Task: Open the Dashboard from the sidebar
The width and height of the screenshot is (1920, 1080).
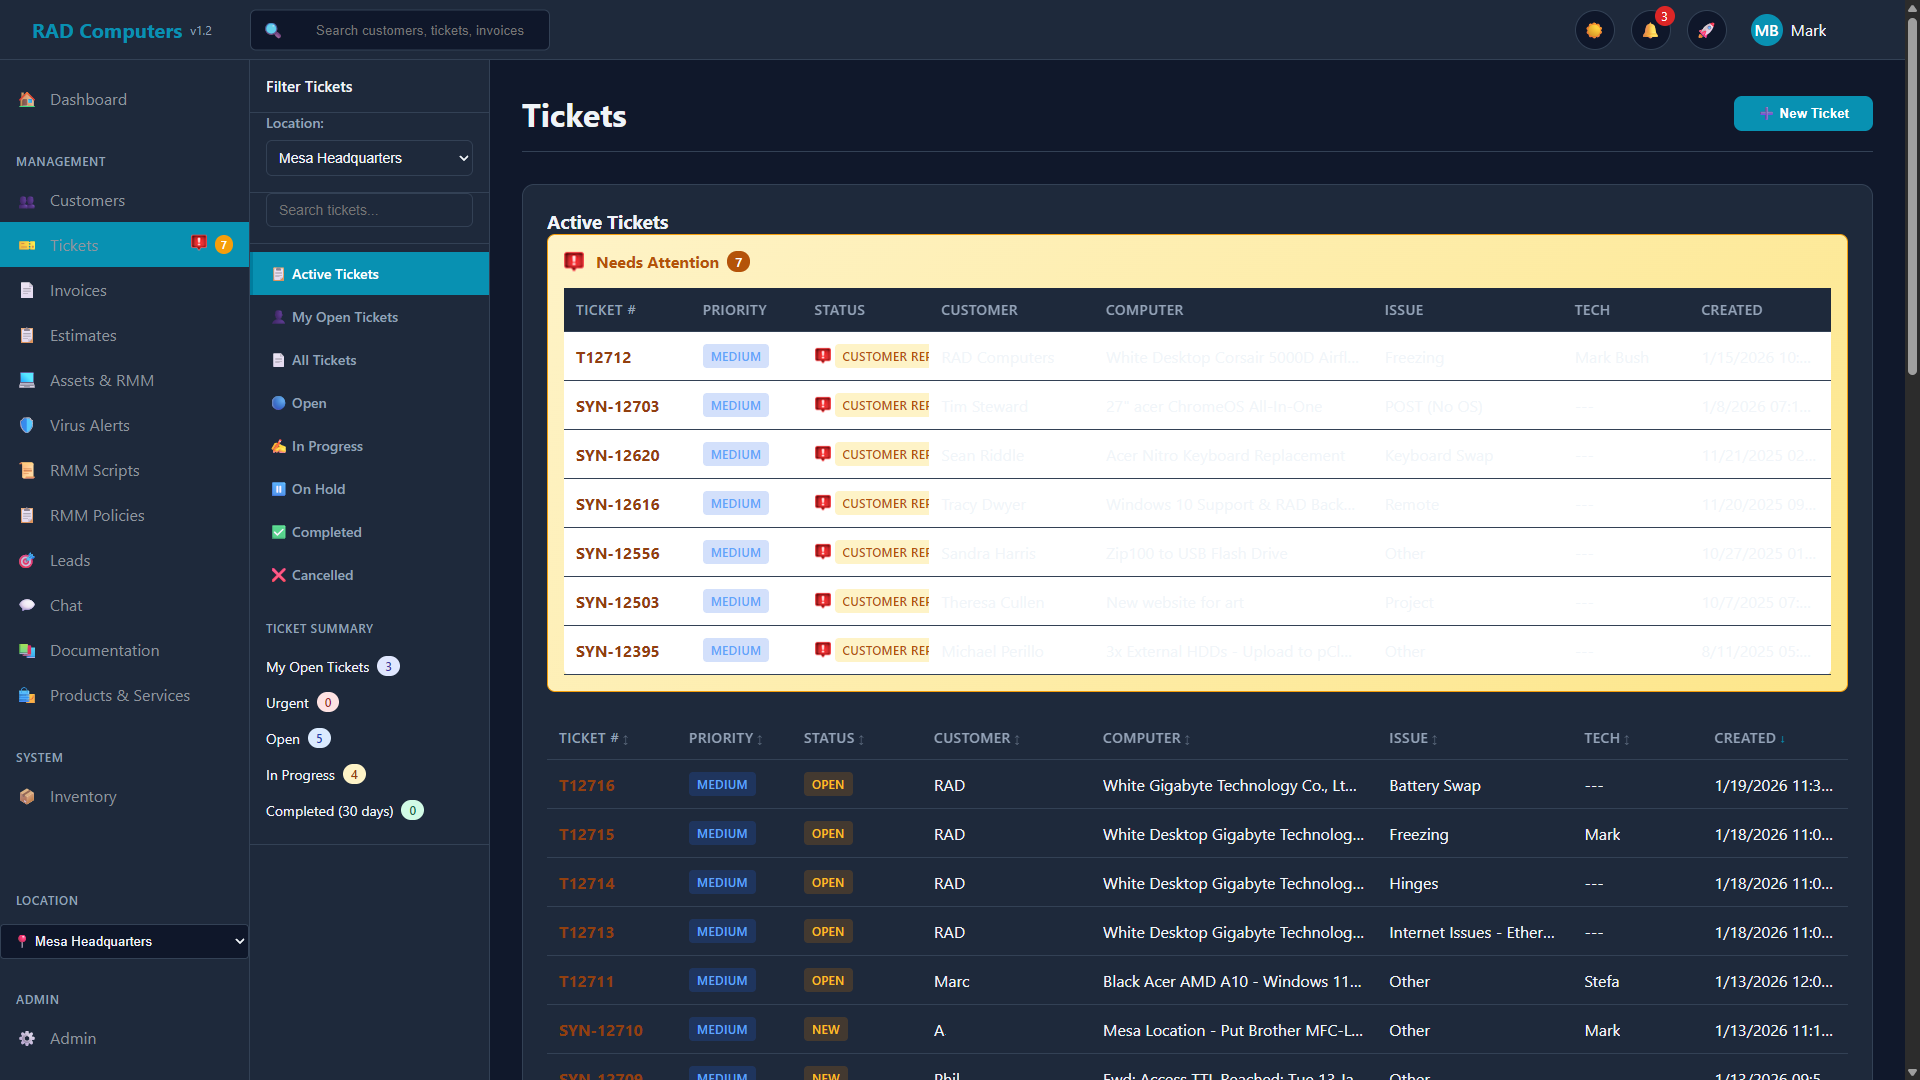Action: coord(88,99)
